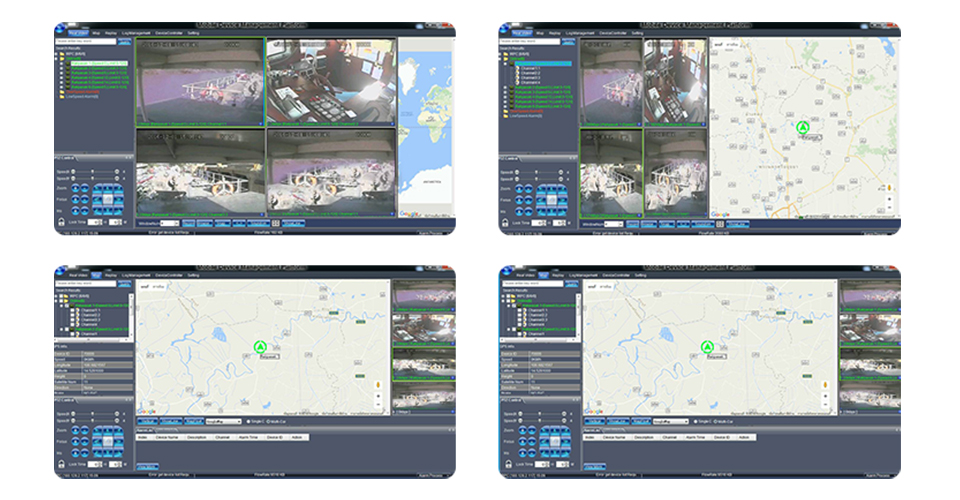Click green vehicle marker on top-right window map
Image resolution: width=960 pixels, height=500 pixels.
[802, 128]
